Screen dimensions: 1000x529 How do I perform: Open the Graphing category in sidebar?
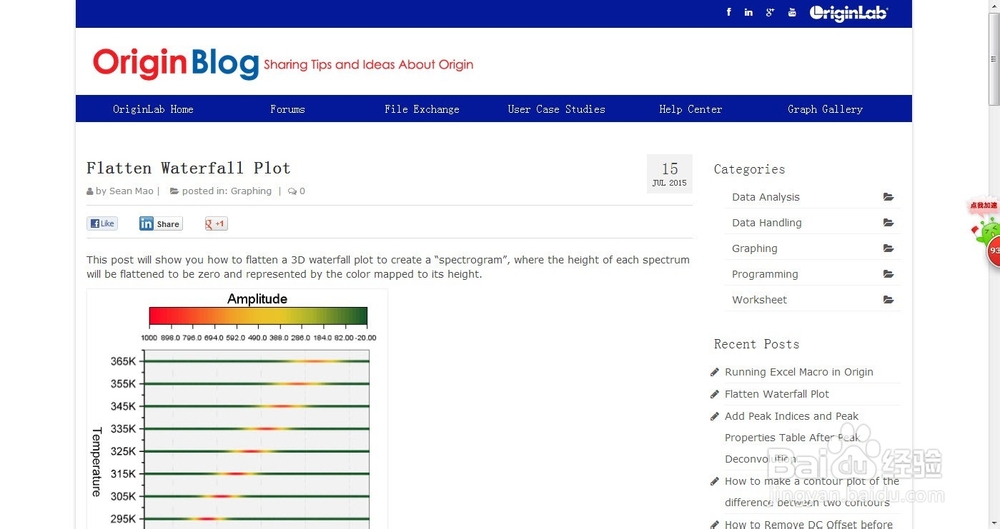click(754, 248)
